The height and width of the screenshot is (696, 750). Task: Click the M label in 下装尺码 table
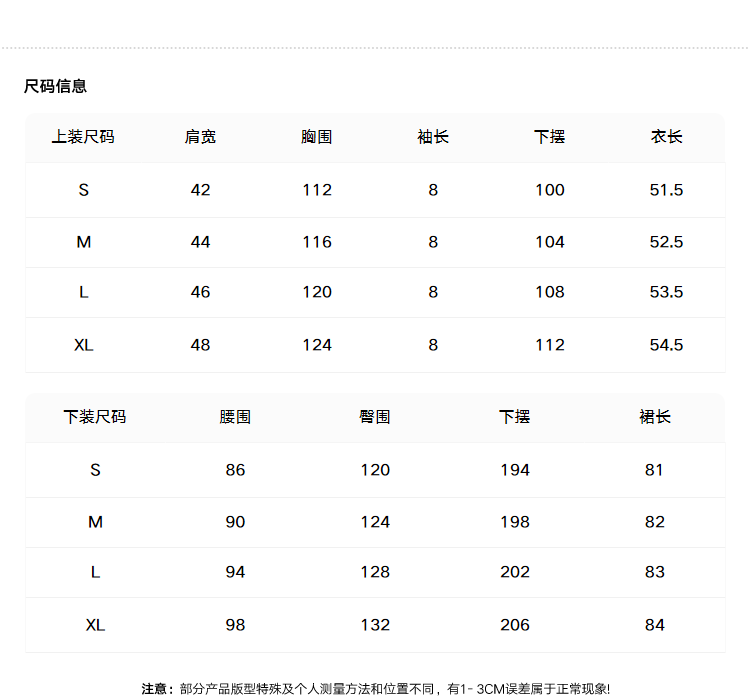(95, 522)
